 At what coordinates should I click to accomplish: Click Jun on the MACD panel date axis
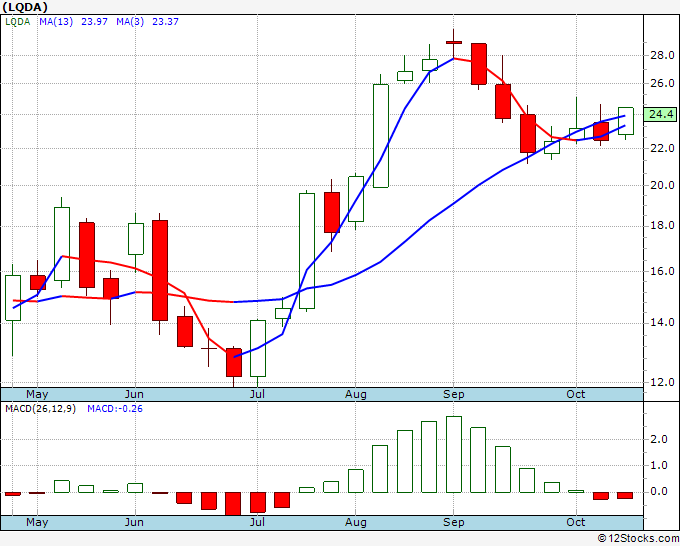tap(134, 522)
